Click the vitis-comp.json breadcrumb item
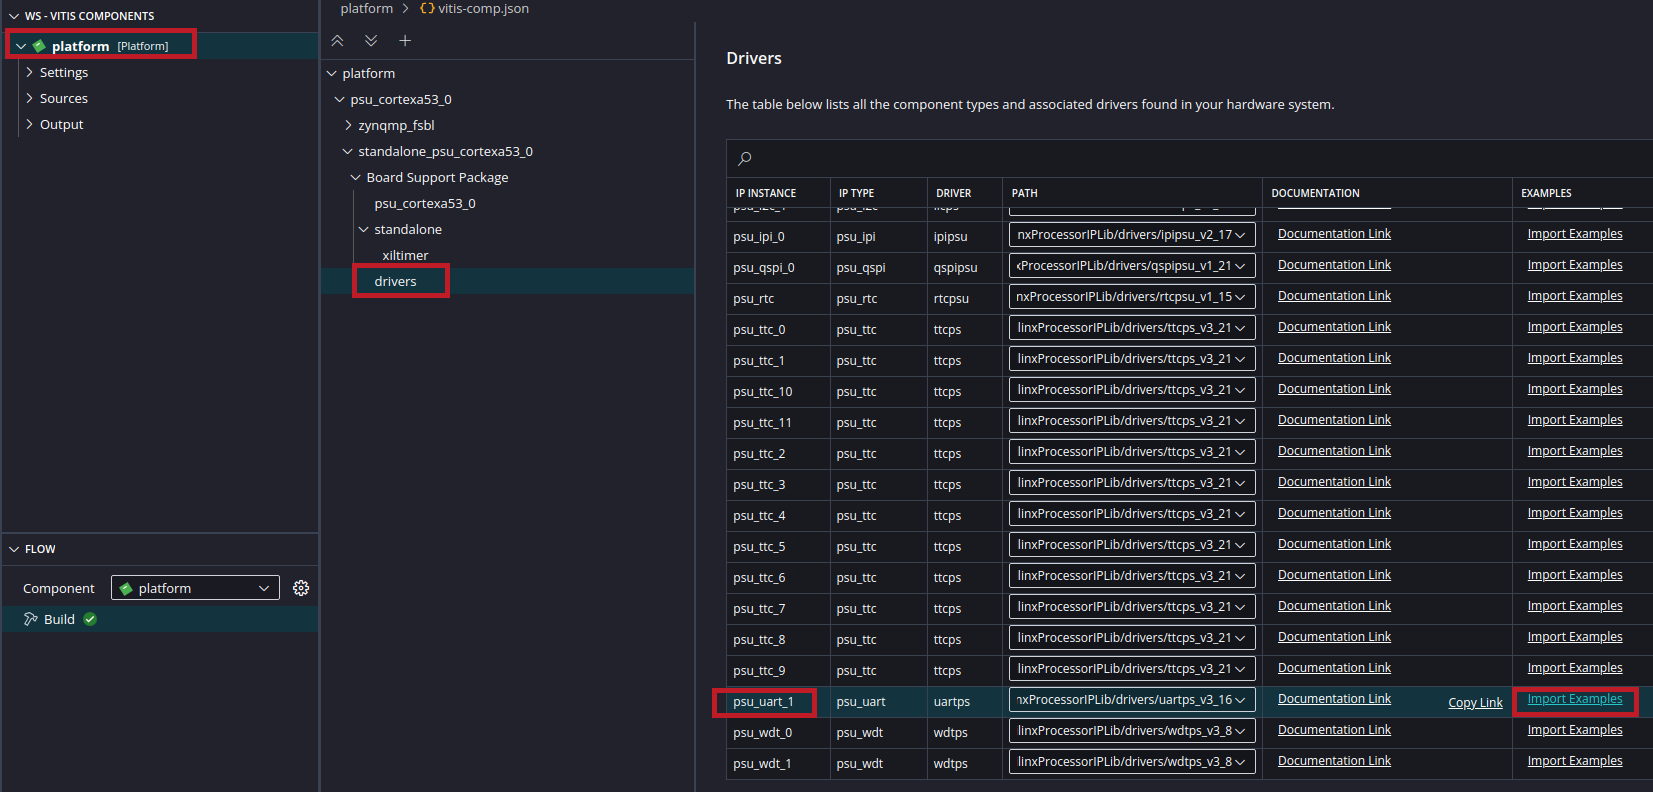The height and width of the screenshot is (792, 1653). (482, 9)
